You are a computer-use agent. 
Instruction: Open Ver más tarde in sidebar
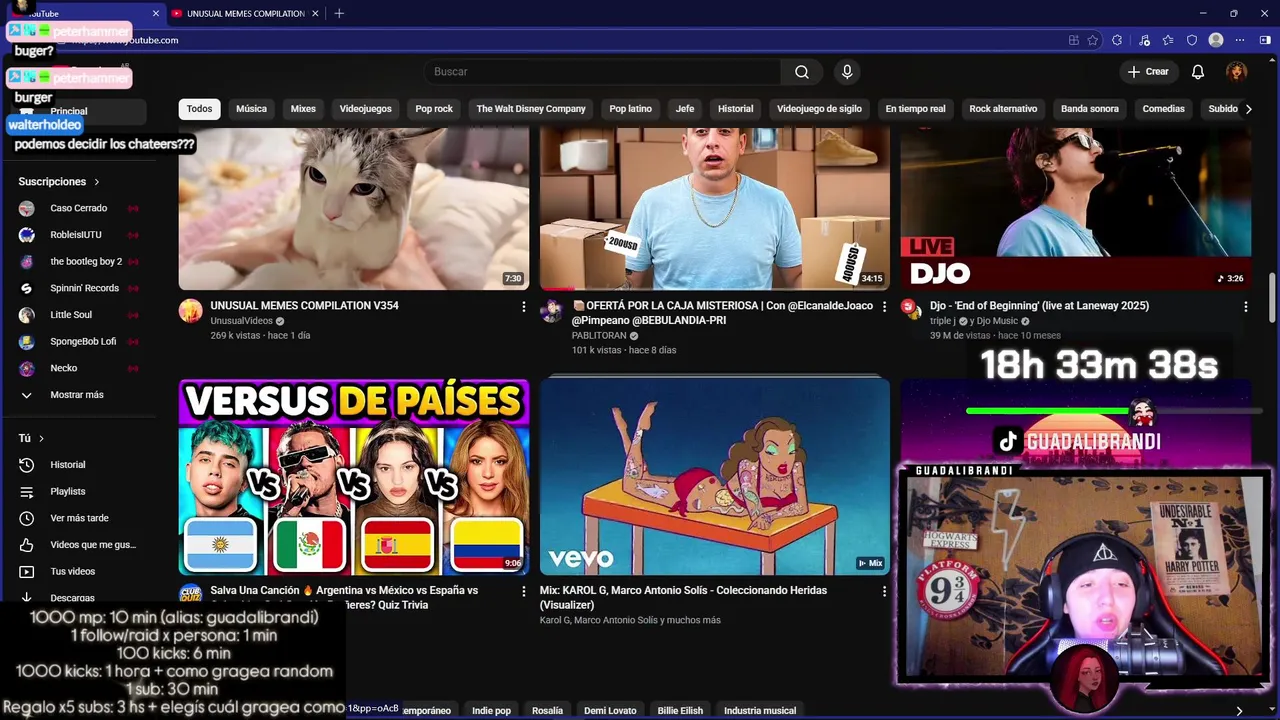tap(79, 518)
